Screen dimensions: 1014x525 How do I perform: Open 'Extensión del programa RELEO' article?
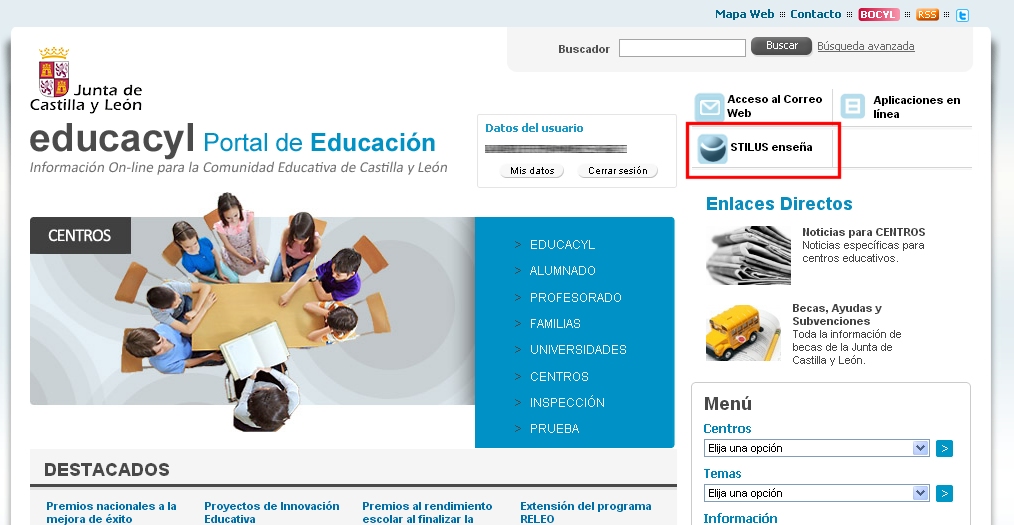coord(585,512)
